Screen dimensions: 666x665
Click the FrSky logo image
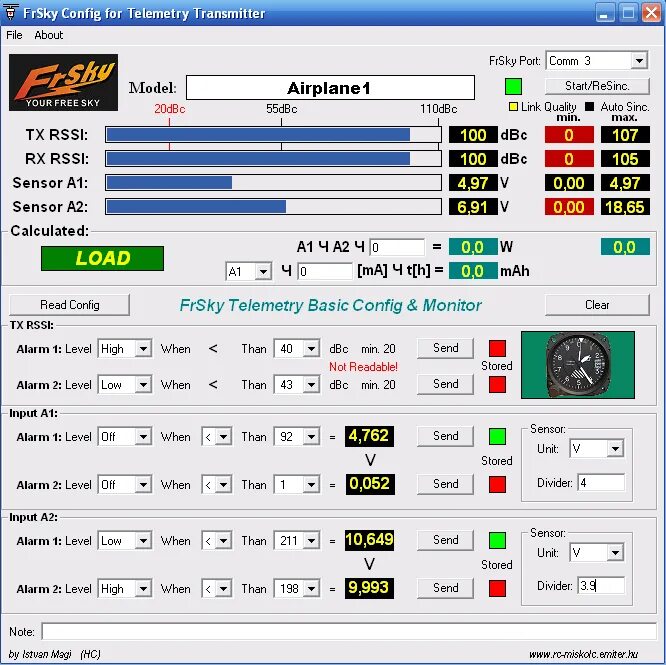click(x=63, y=82)
